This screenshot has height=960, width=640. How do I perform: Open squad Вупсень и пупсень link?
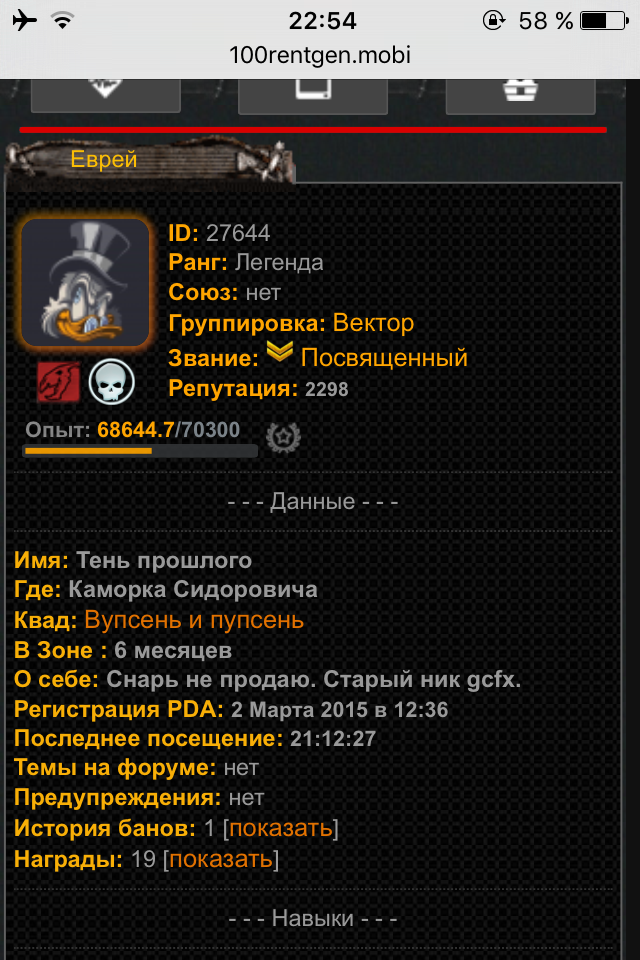point(194,620)
